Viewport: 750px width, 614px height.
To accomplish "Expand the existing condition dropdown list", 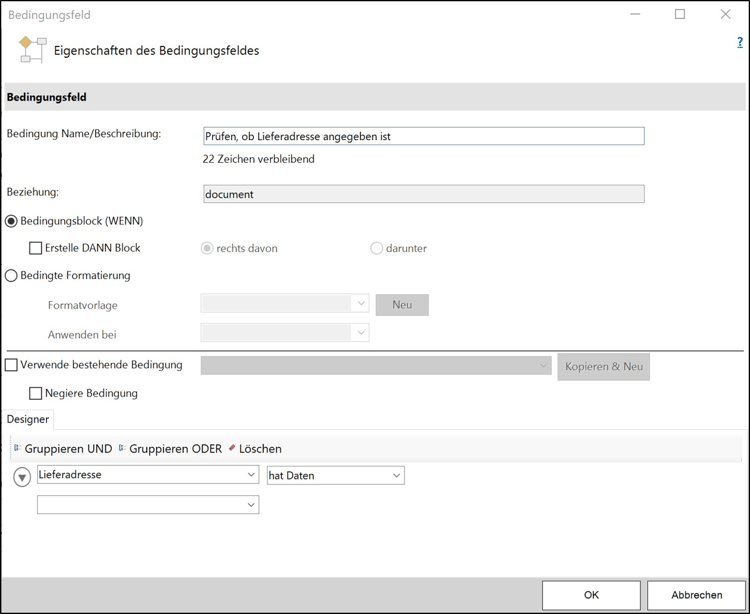I will (376, 365).
